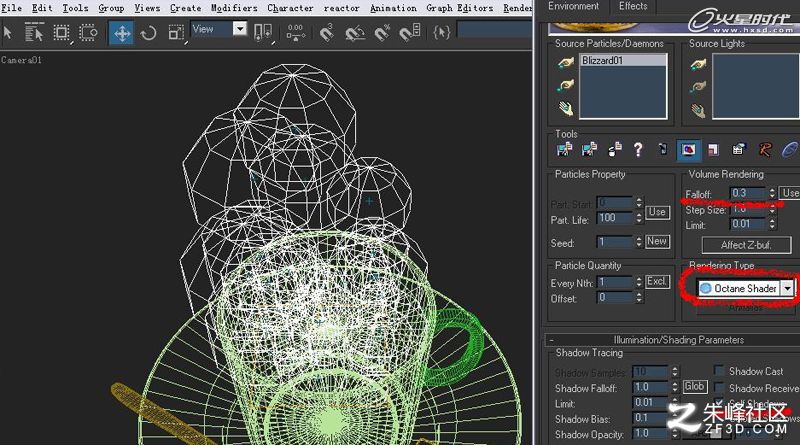This screenshot has width=800, height=445.
Task: Click the first Tools load-settings icon
Action: tap(564, 150)
